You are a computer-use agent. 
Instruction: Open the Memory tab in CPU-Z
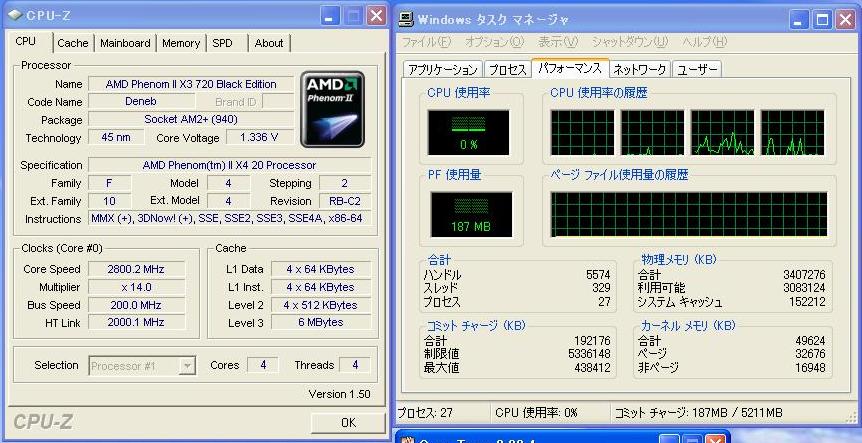(181, 43)
